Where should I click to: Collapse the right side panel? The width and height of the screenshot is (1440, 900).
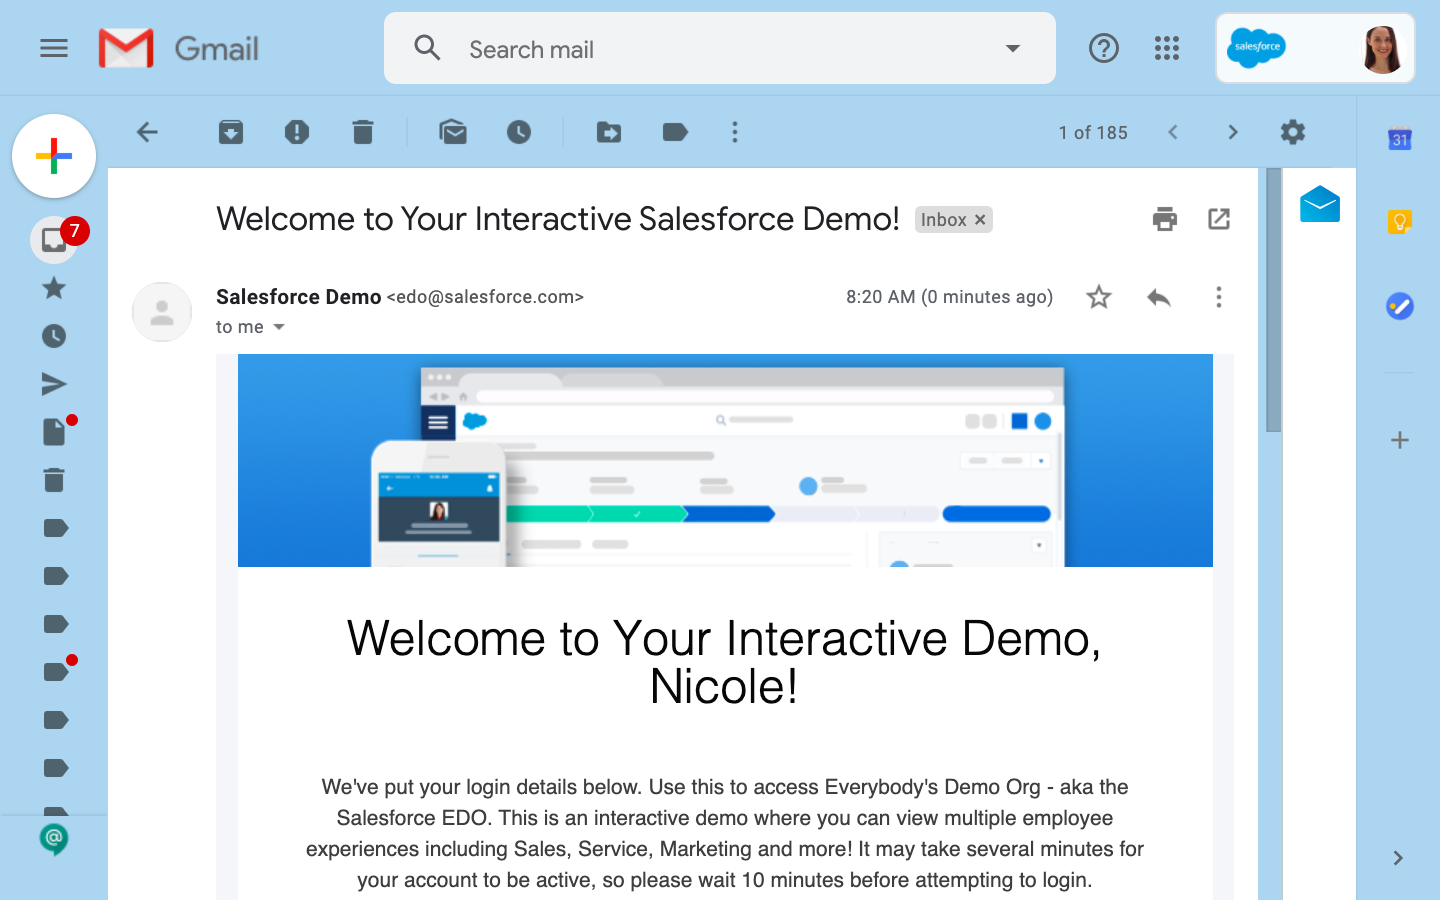click(1396, 857)
